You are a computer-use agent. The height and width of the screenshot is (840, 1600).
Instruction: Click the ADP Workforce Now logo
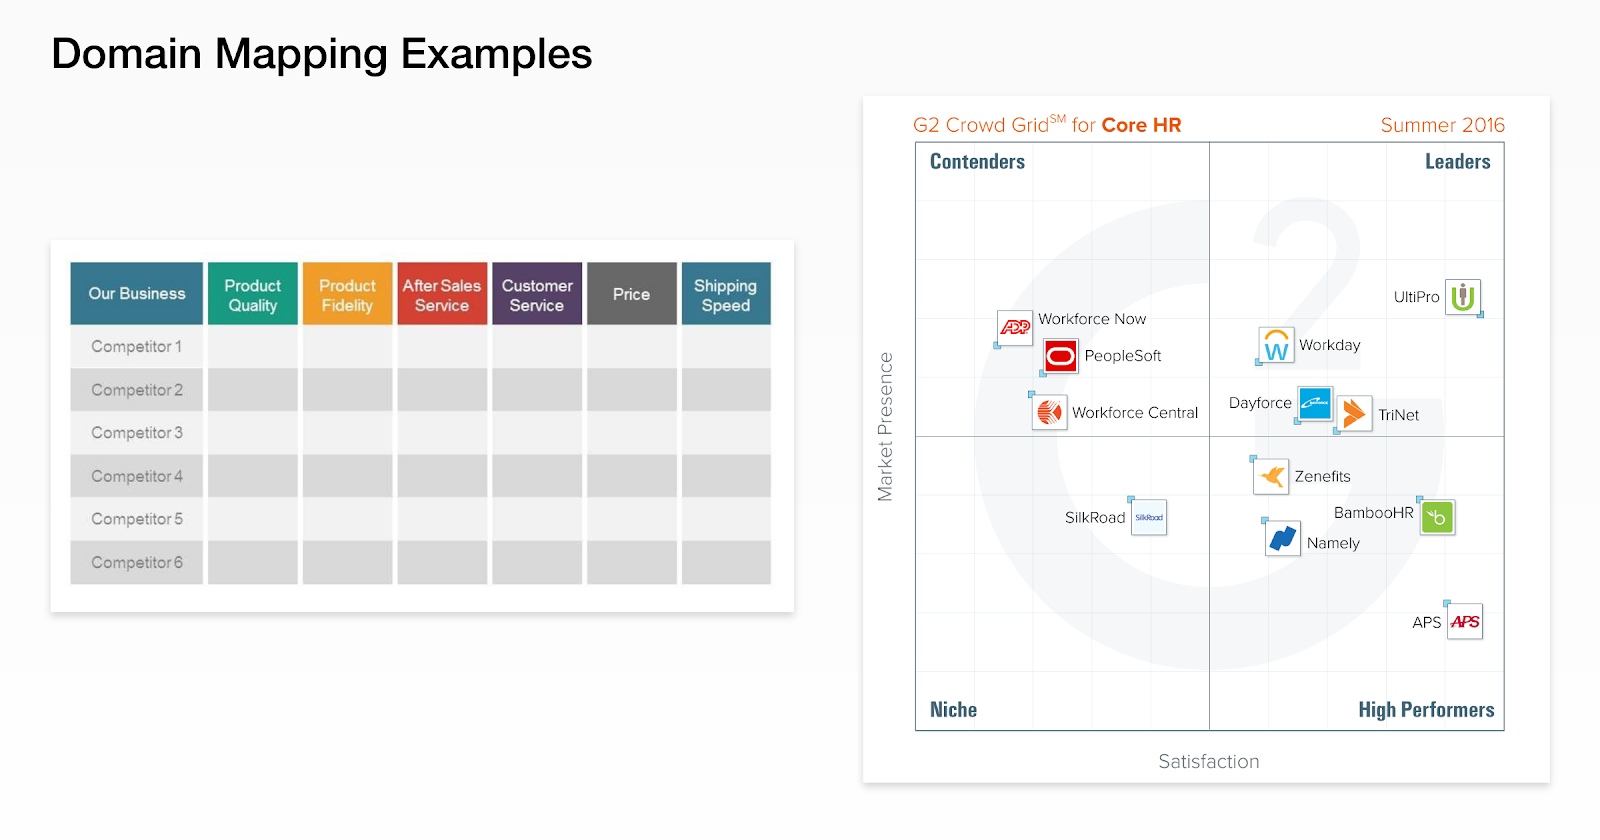click(x=1015, y=327)
